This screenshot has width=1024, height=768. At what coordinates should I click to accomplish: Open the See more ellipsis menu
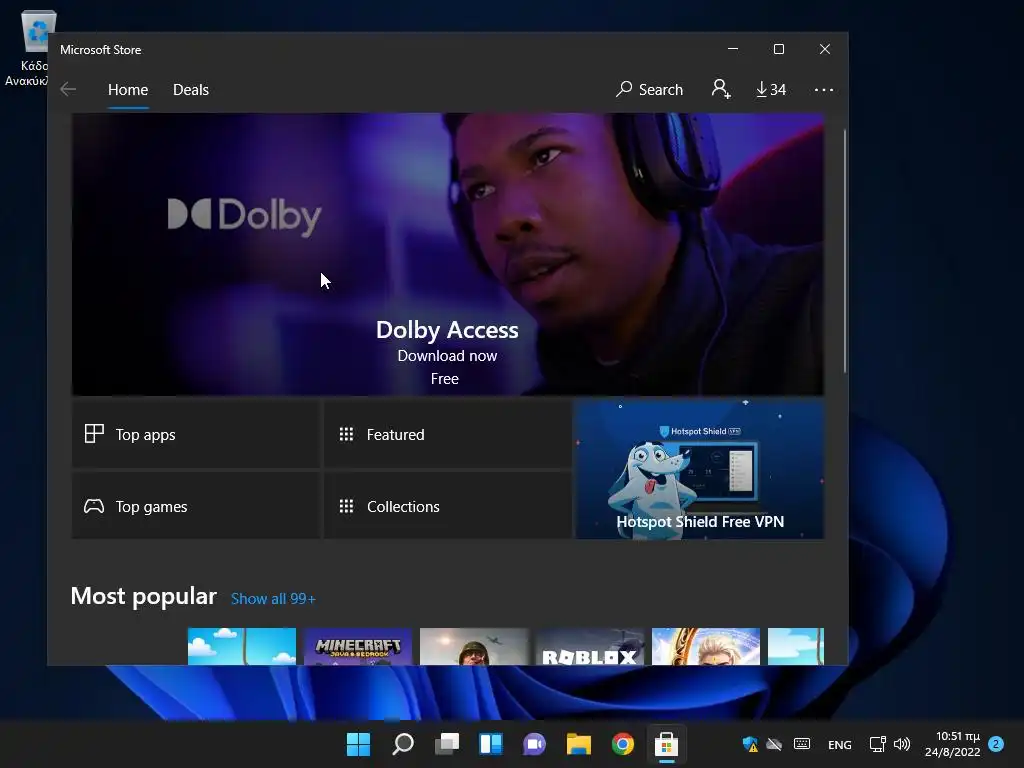824,89
